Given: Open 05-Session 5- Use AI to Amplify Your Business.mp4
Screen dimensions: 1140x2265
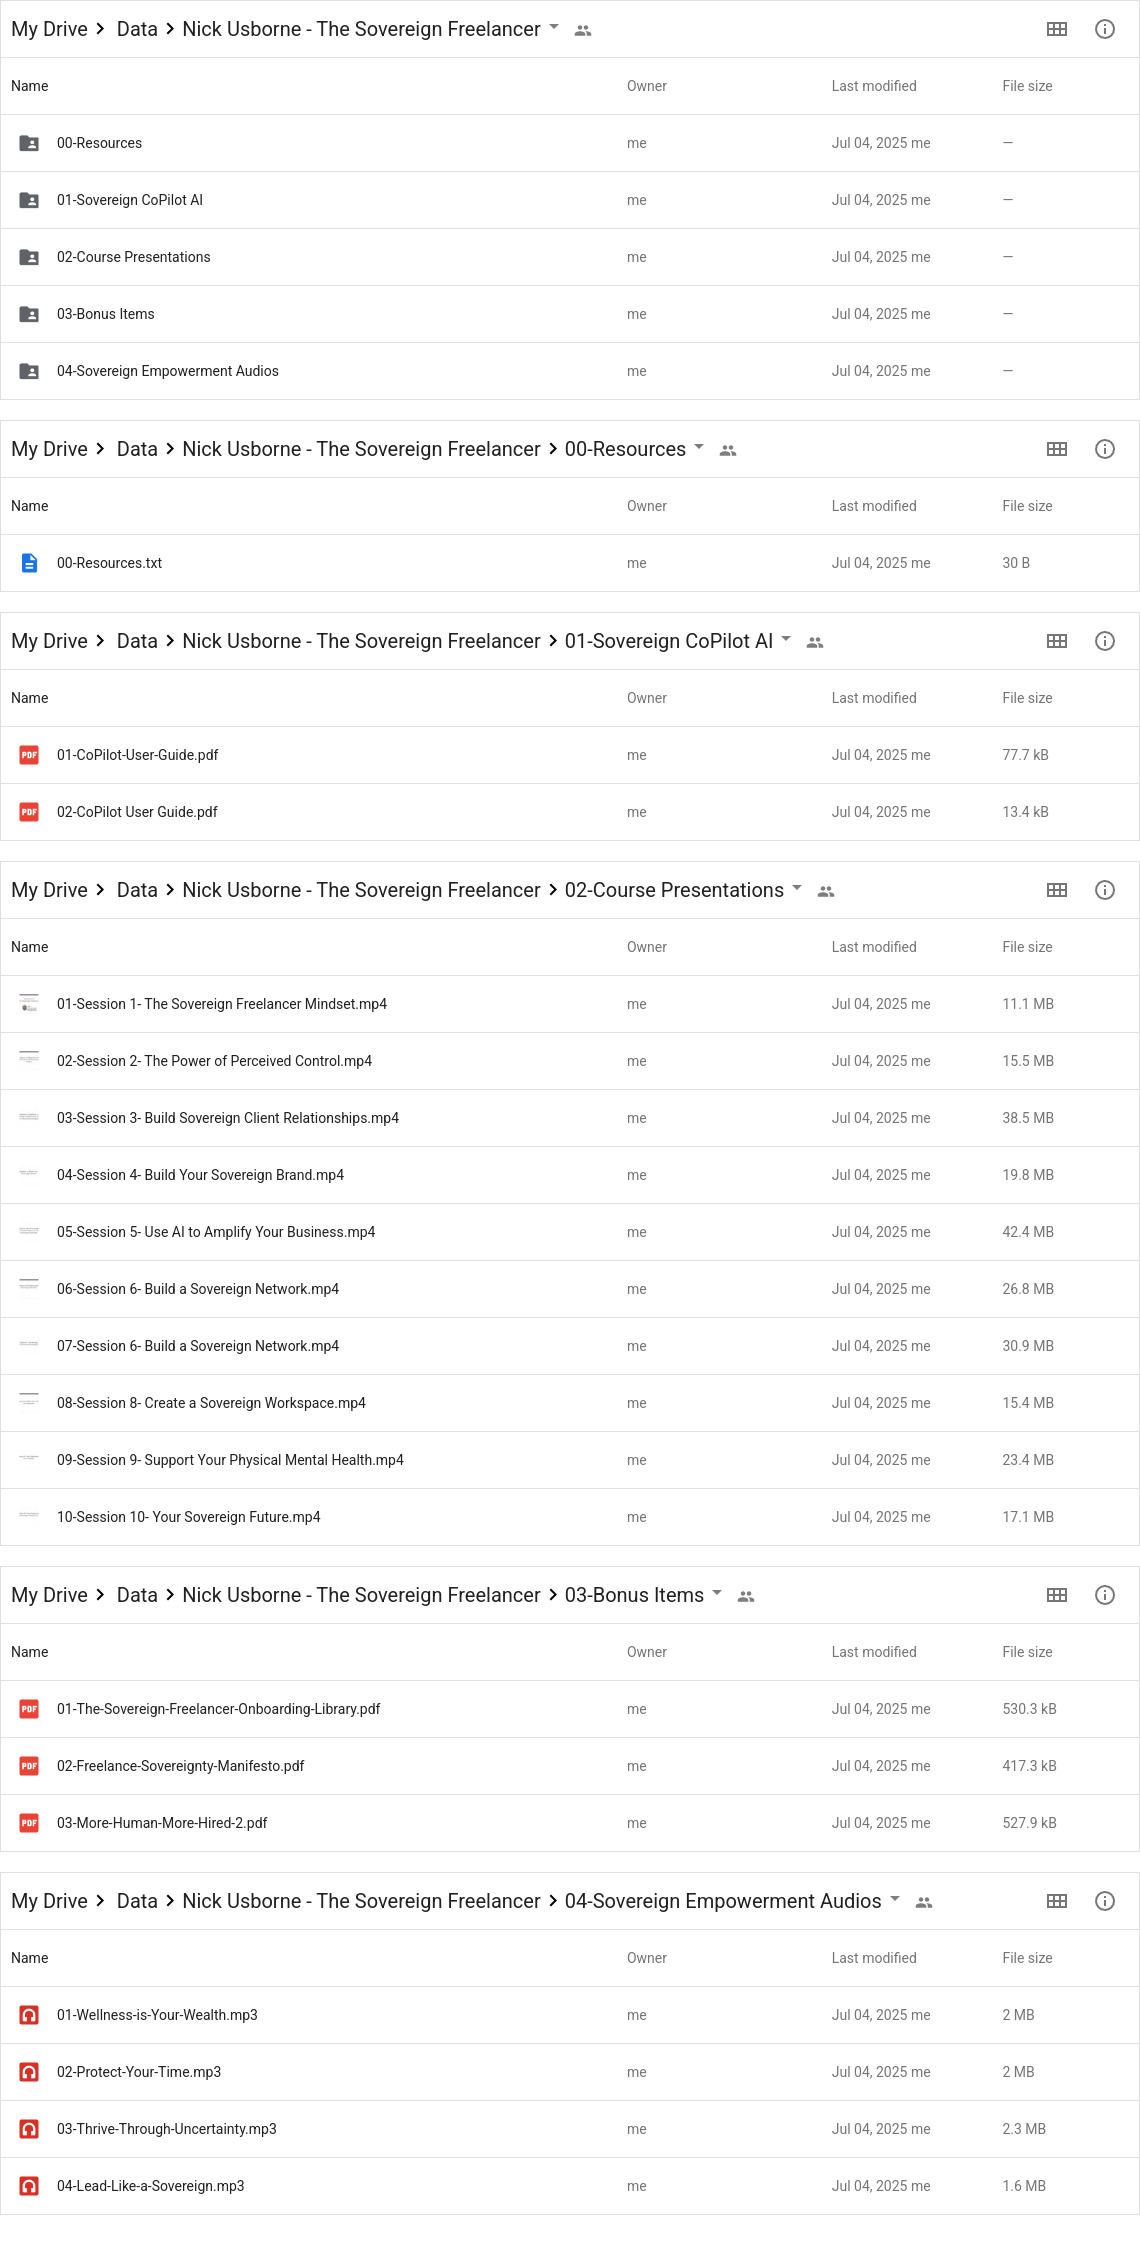Looking at the screenshot, I should (x=216, y=1232).
